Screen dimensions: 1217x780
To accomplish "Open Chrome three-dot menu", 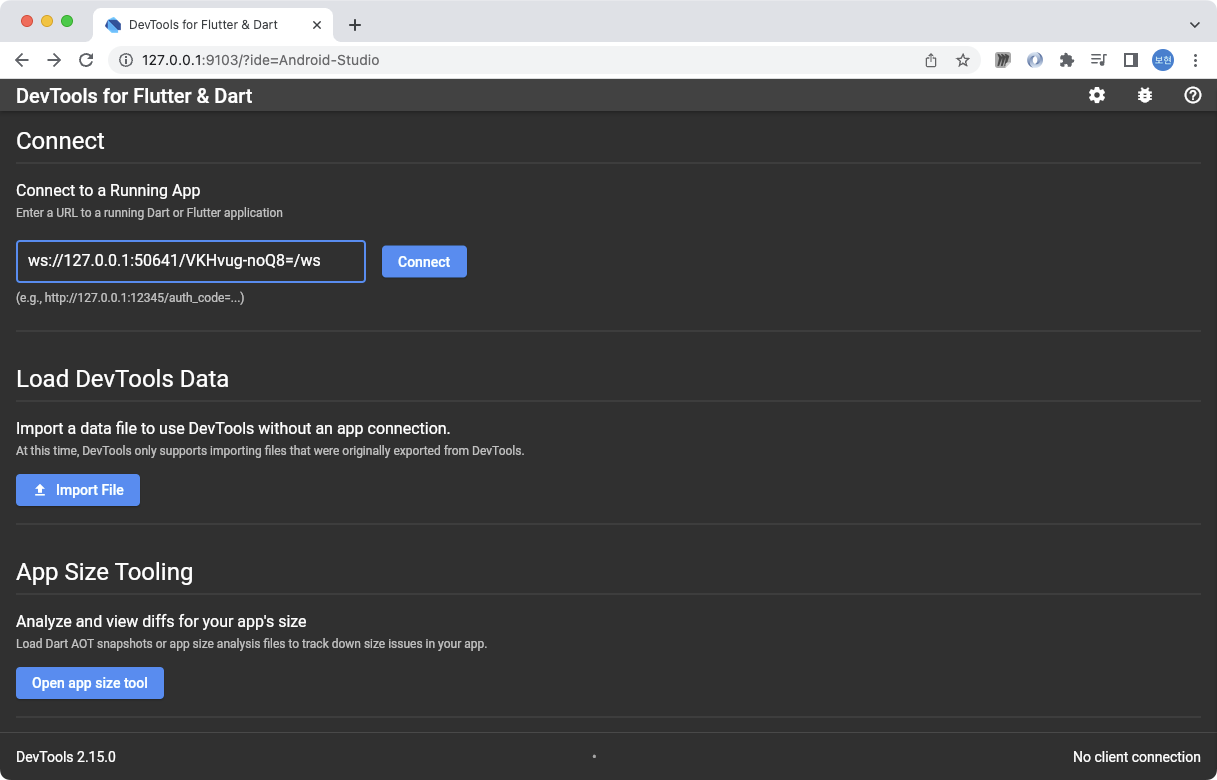I will point(1195,60).
